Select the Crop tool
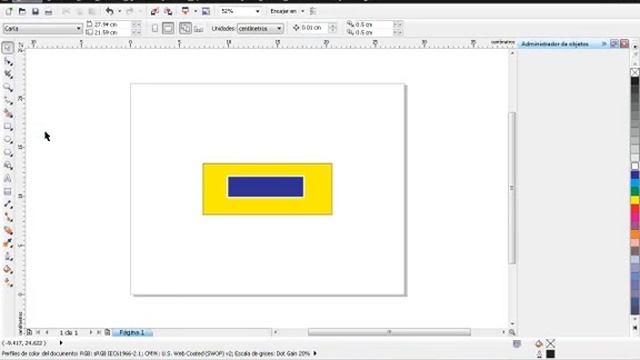The height and width of the screenshot is (360, 640). (x=8, y=74)
